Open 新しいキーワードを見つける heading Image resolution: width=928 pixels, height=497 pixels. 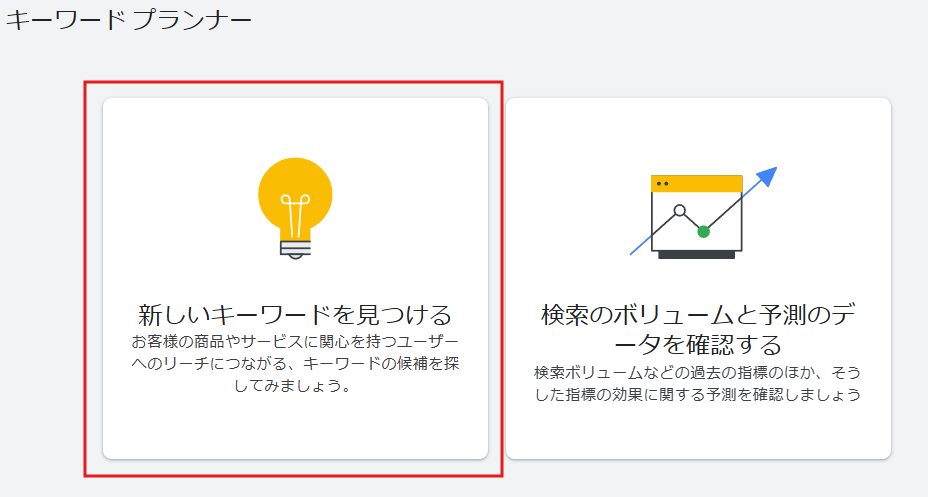point(295,315)
